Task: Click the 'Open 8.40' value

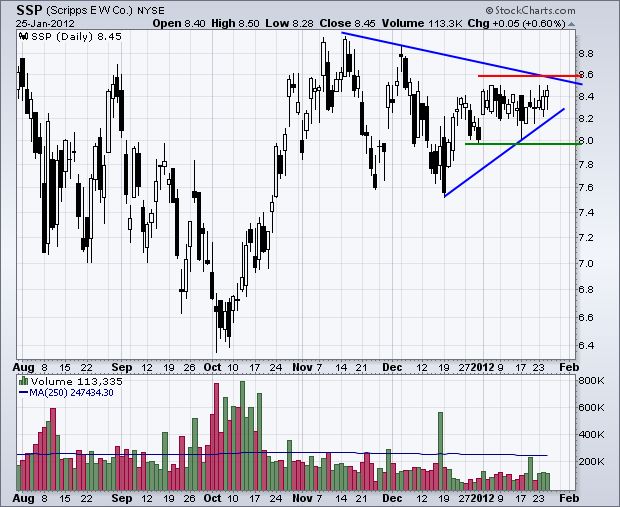Action: 179,23
